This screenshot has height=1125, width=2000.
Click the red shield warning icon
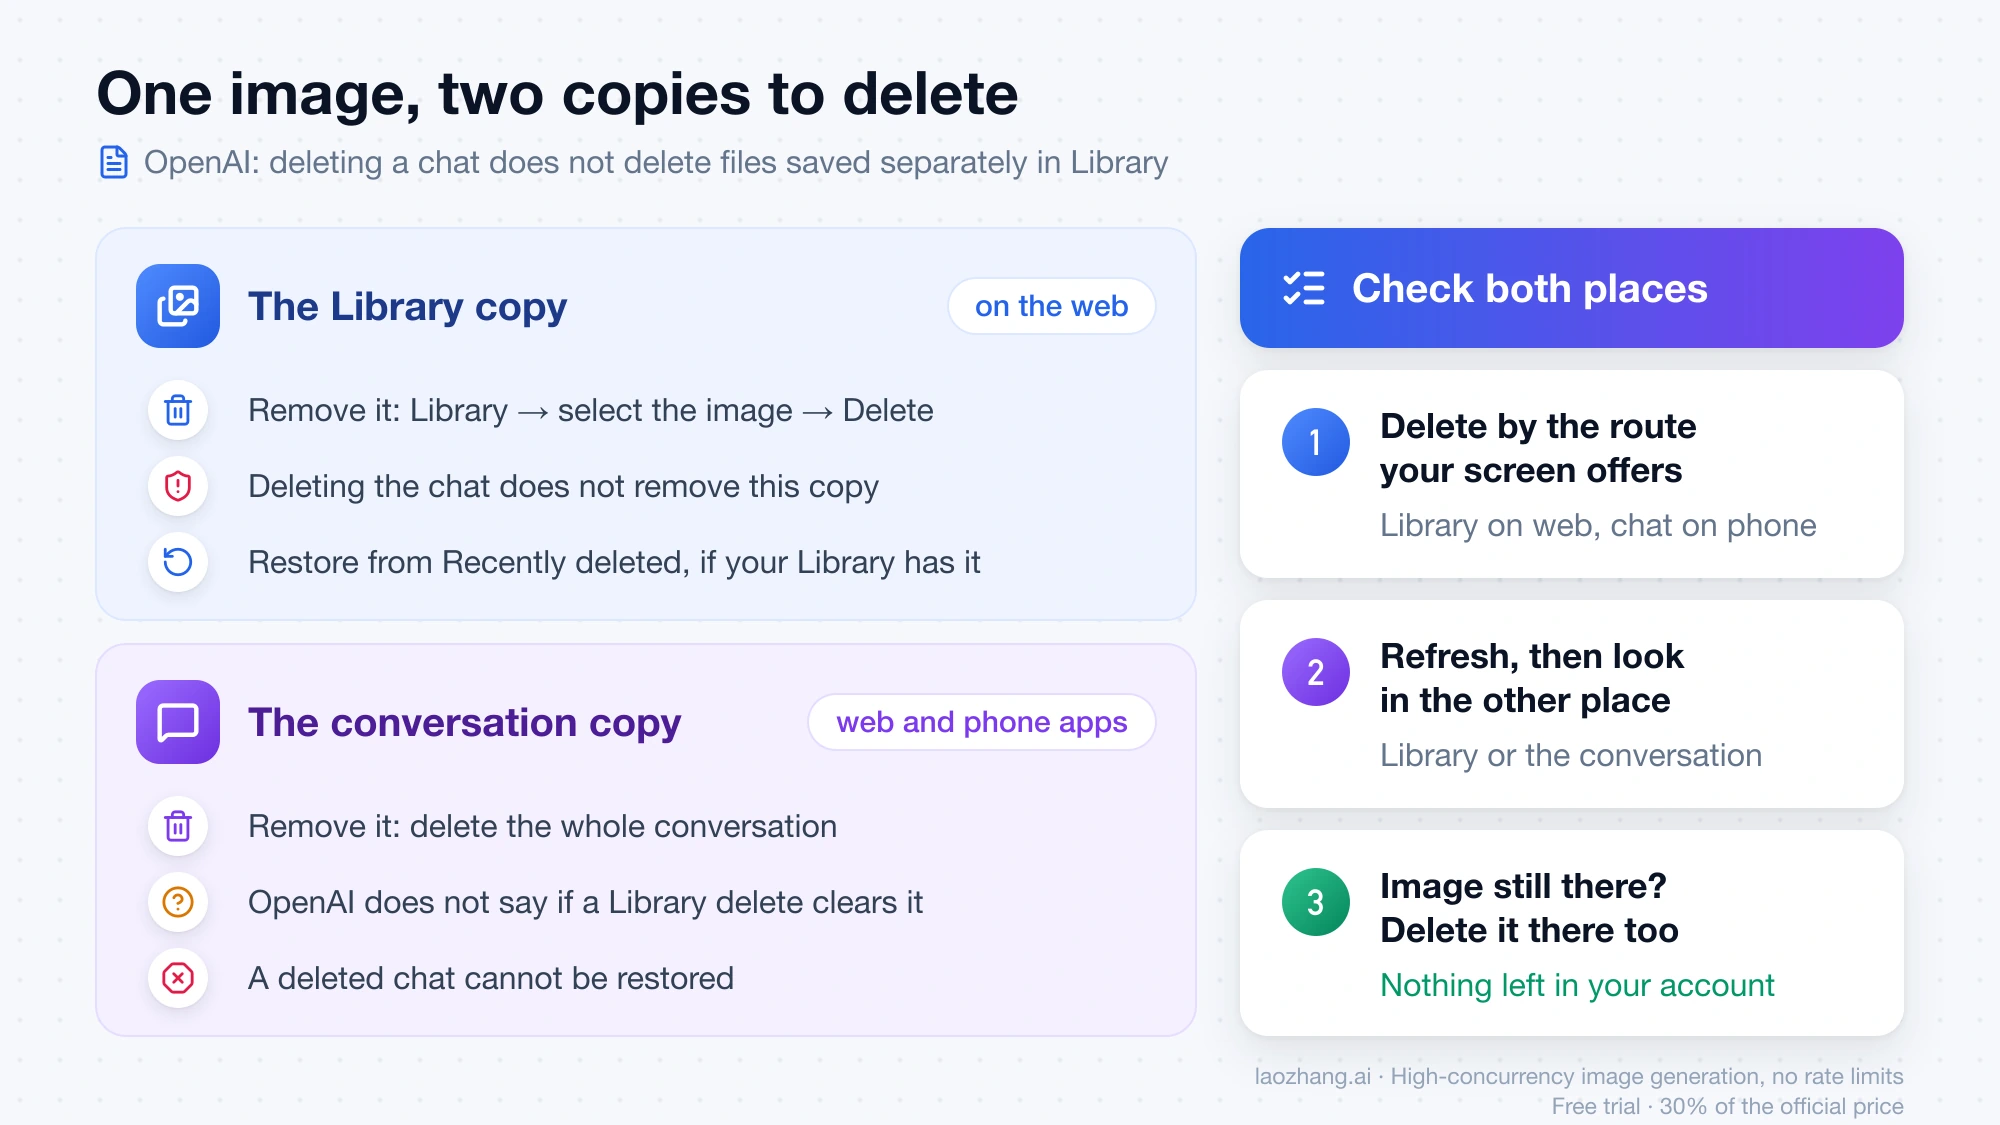[178, 486]
